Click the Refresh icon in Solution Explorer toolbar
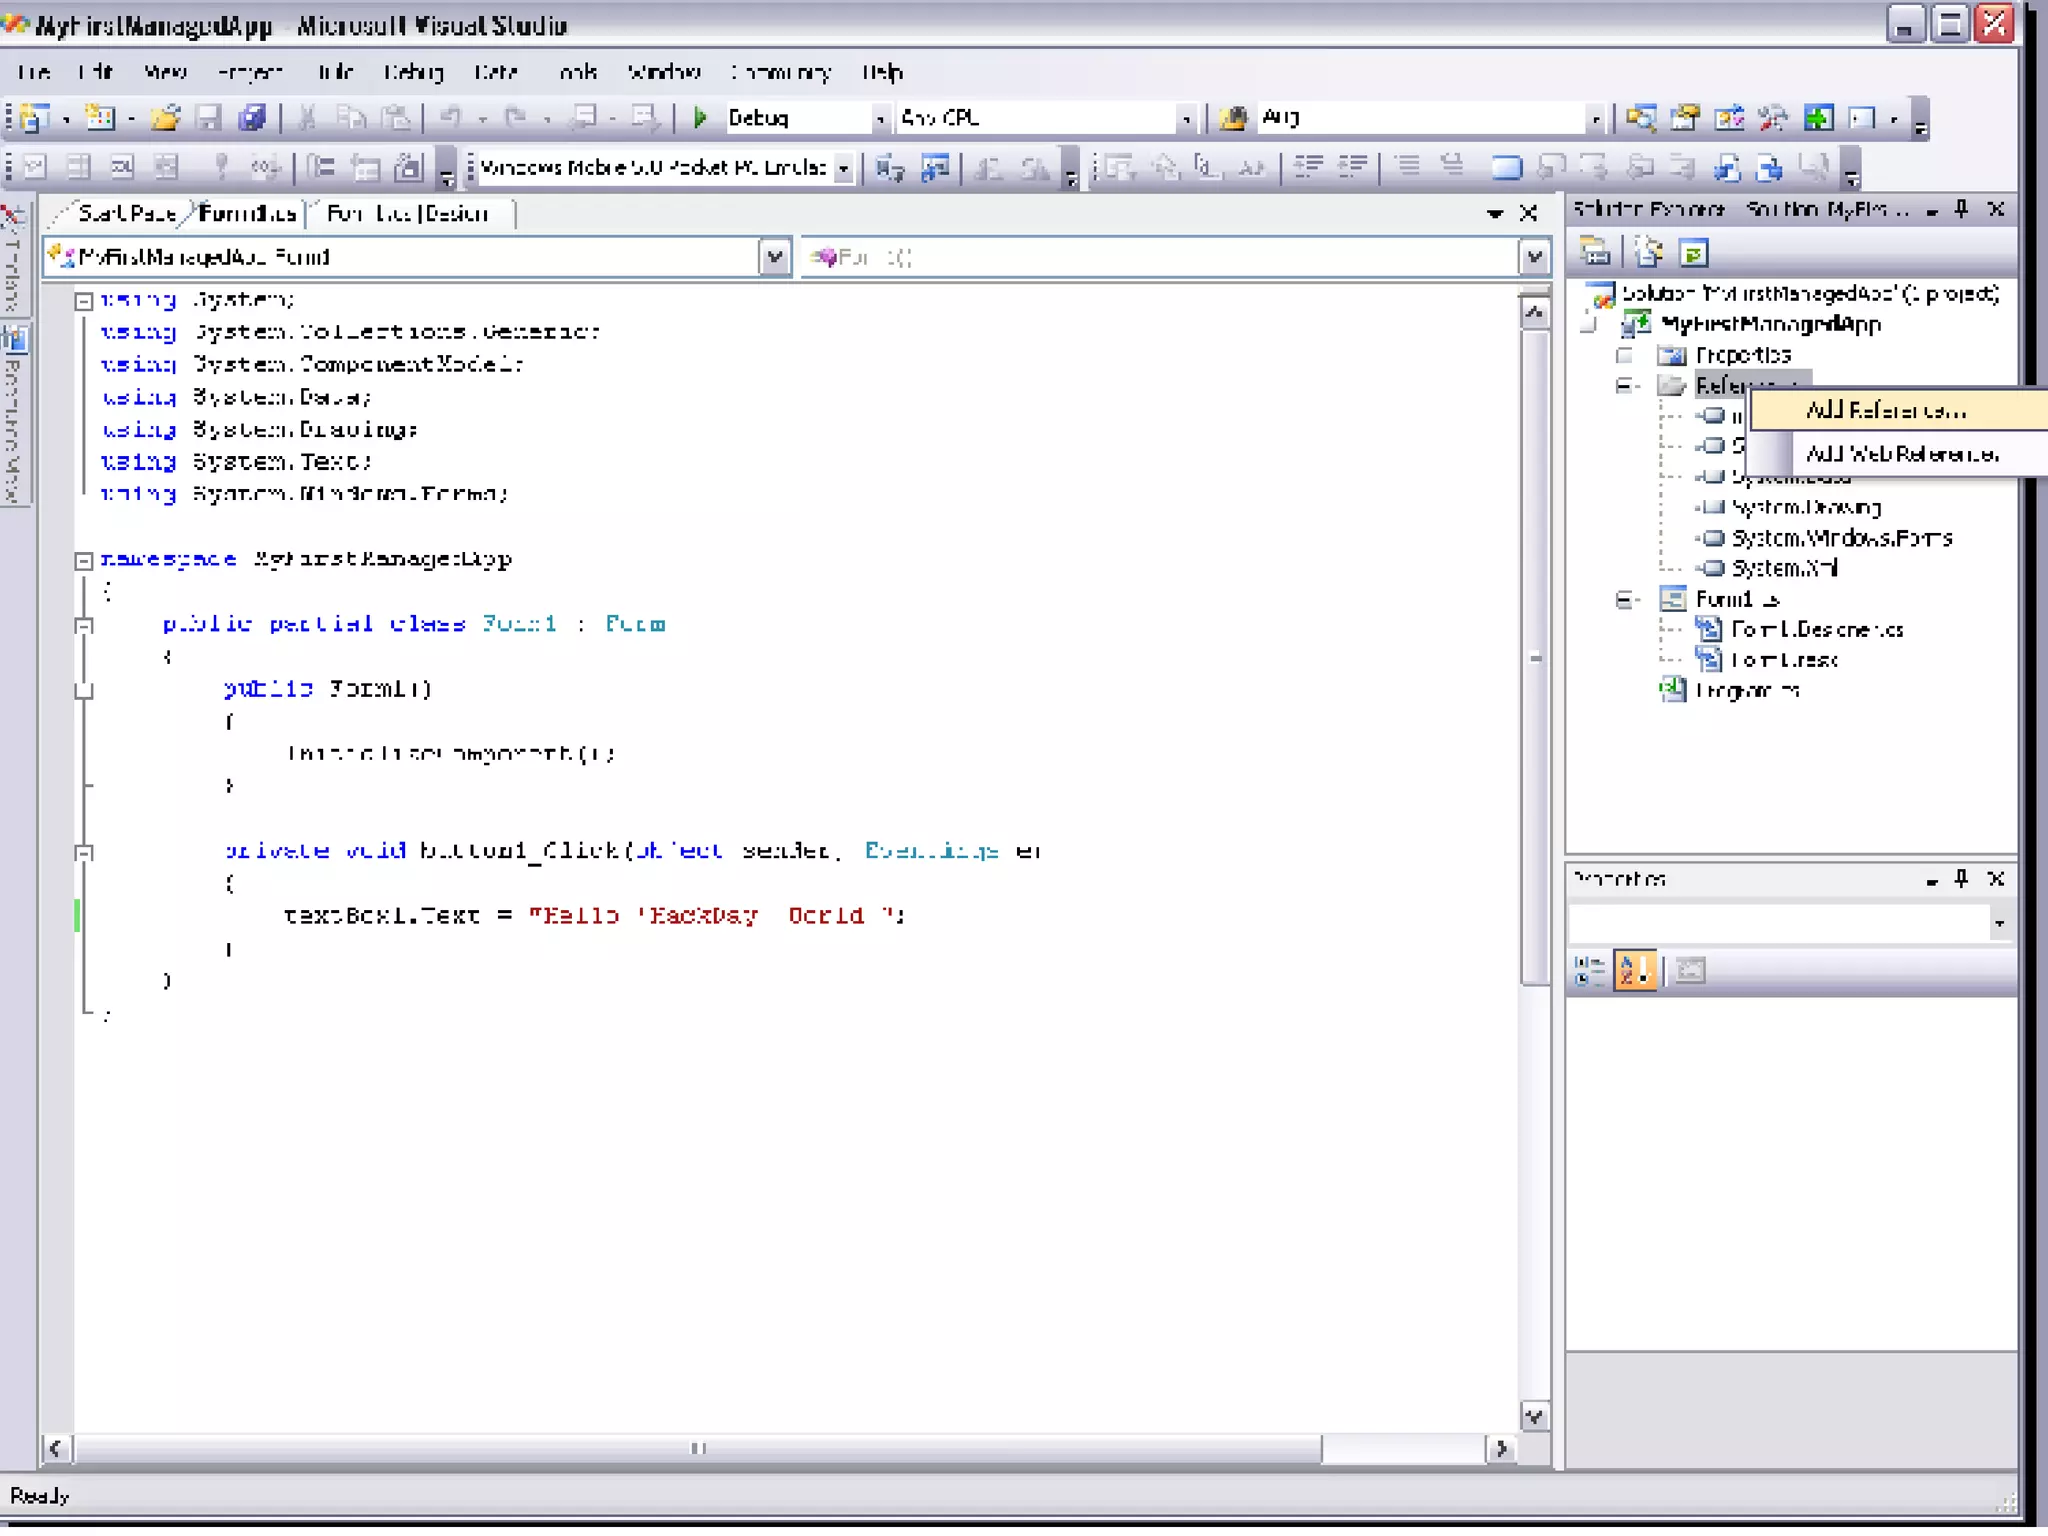The image size is (2048, 1536). click(1693, 253)
